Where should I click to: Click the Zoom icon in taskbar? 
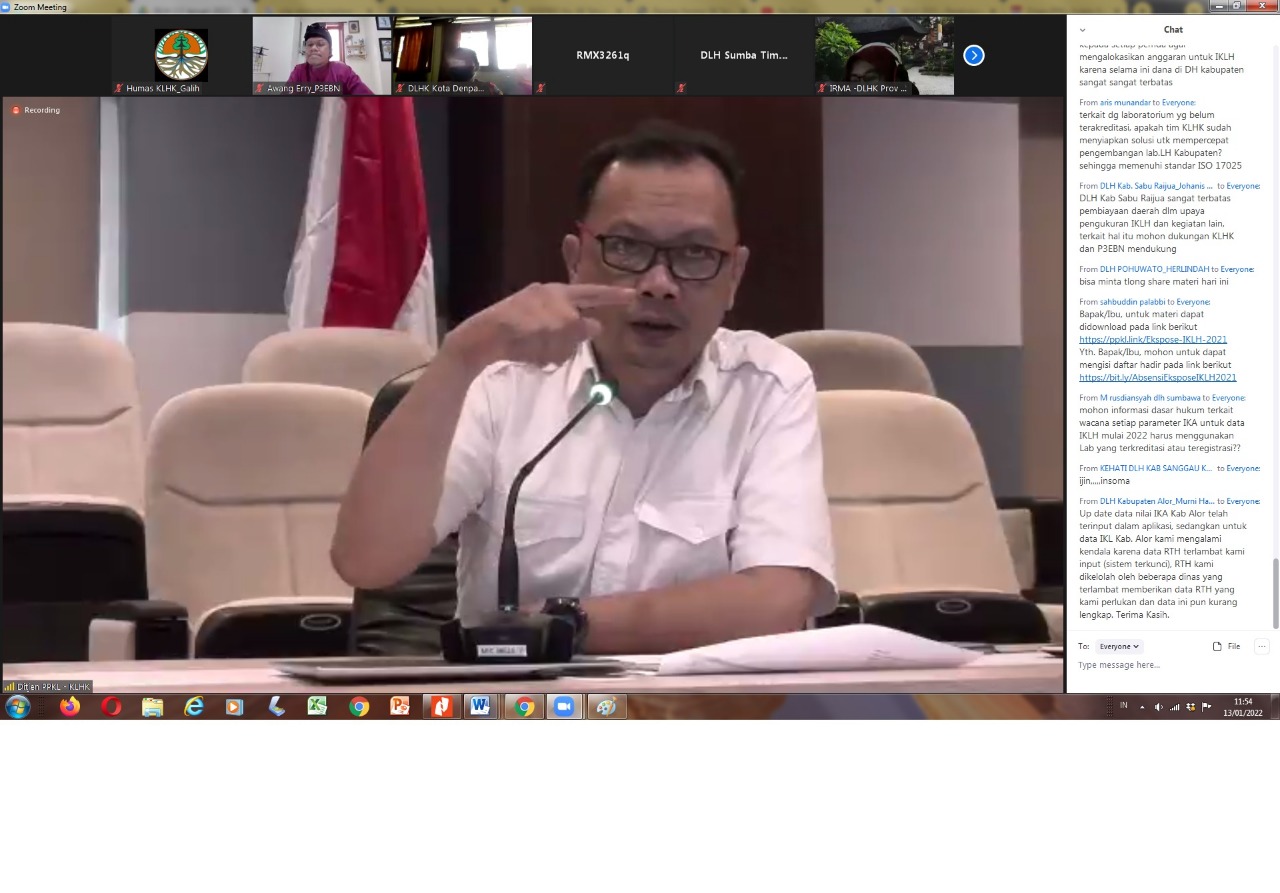(x=564, y=707)
